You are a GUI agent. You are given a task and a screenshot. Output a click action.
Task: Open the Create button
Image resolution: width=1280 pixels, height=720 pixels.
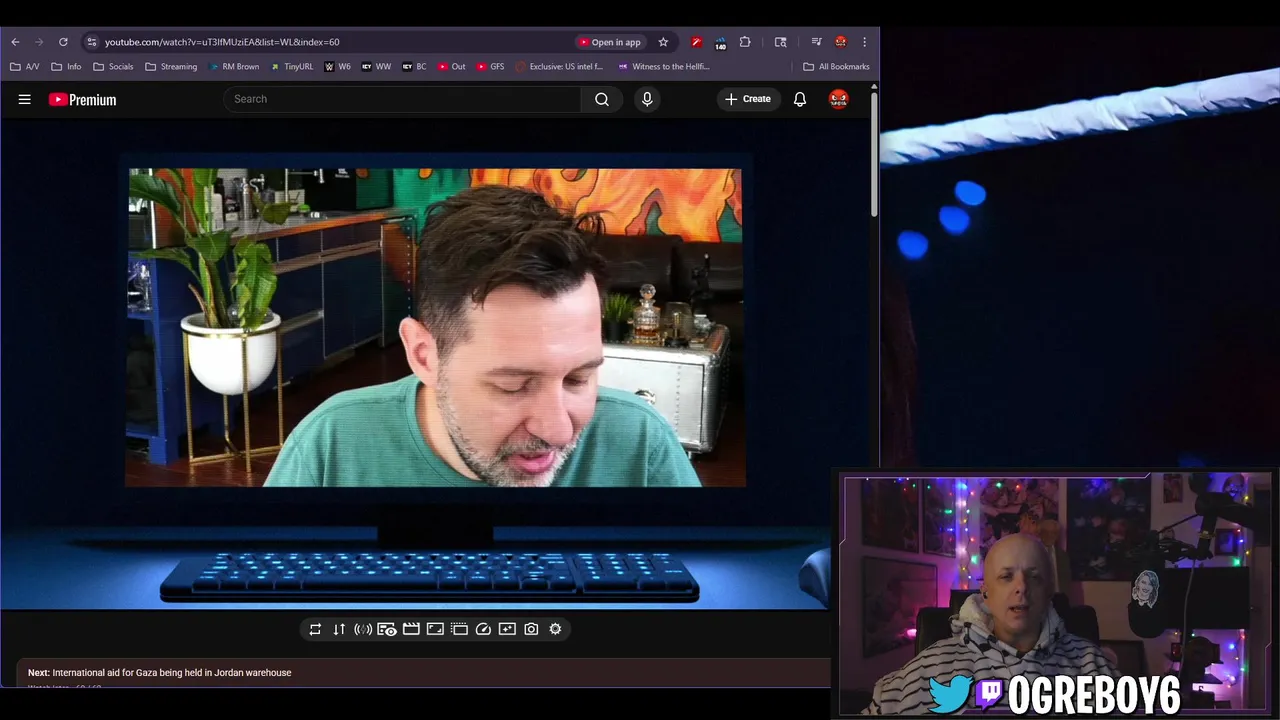click(748, 99)
